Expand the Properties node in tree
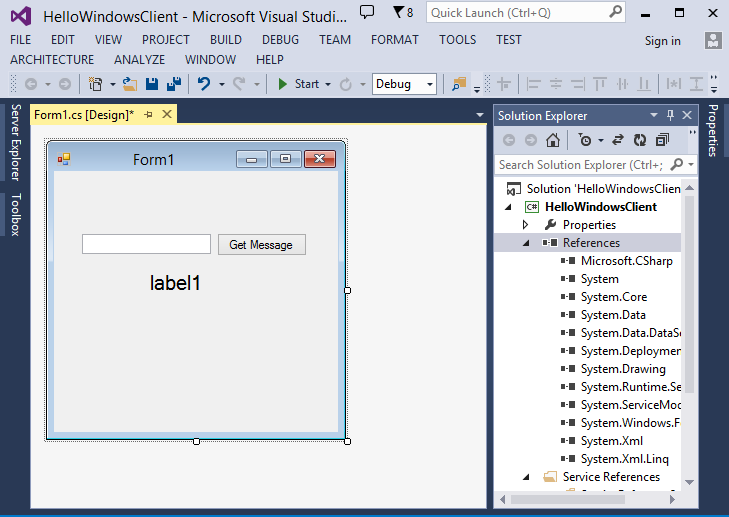The height and width of the screenshot is (517, 729). point(525,225)
